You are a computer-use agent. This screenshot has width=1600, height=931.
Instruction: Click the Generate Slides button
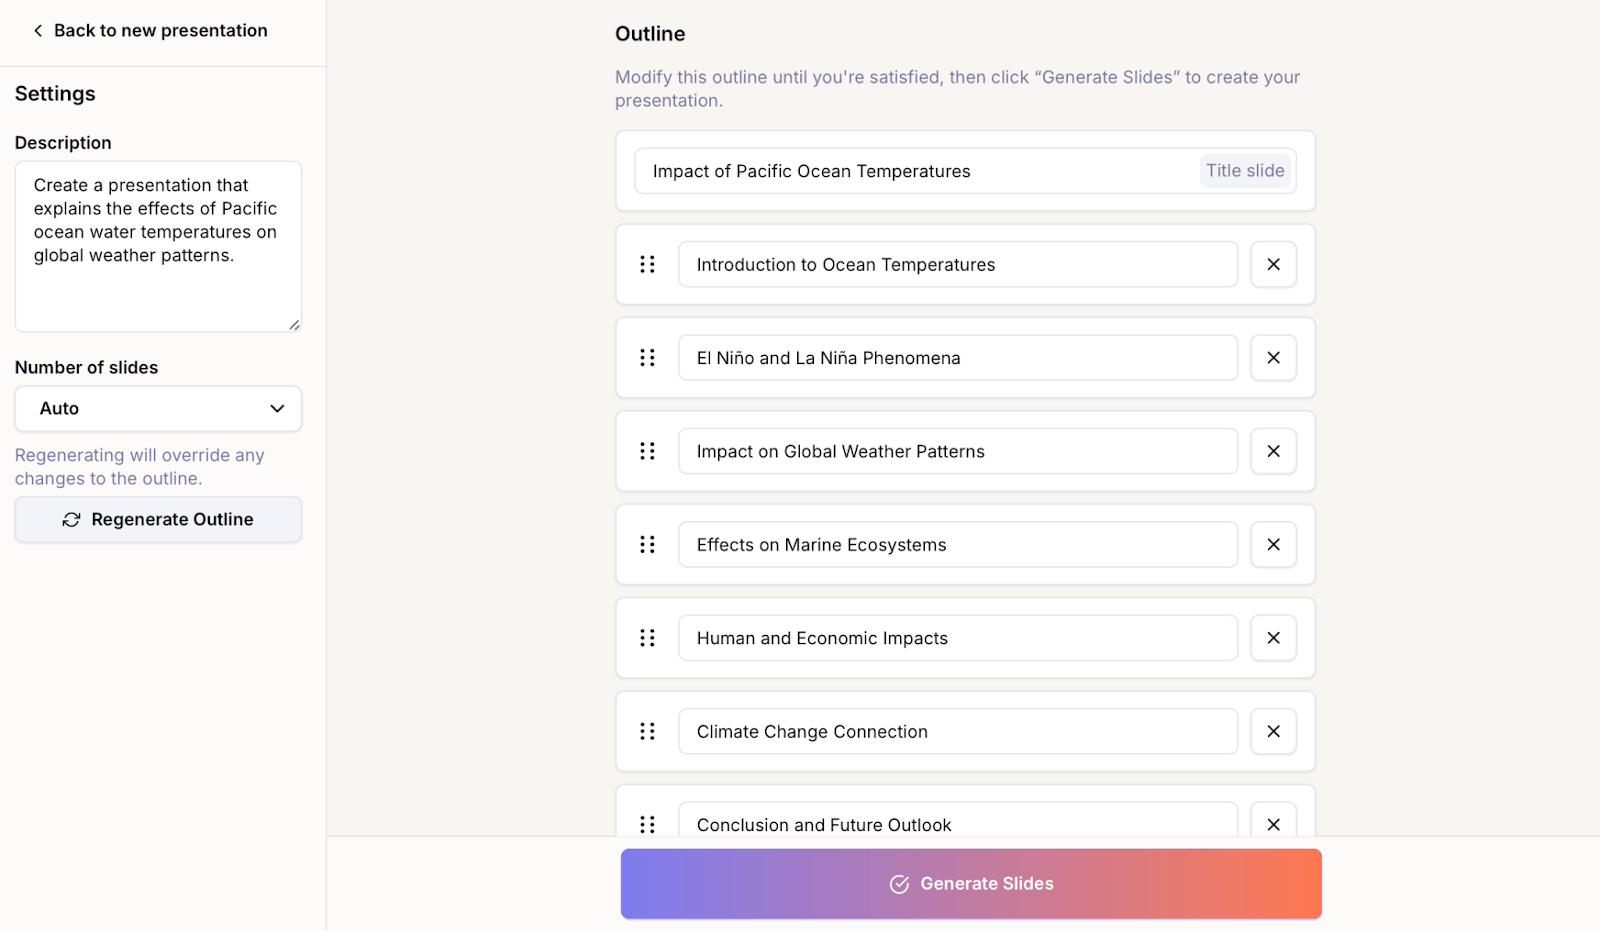tap(971, 884)
